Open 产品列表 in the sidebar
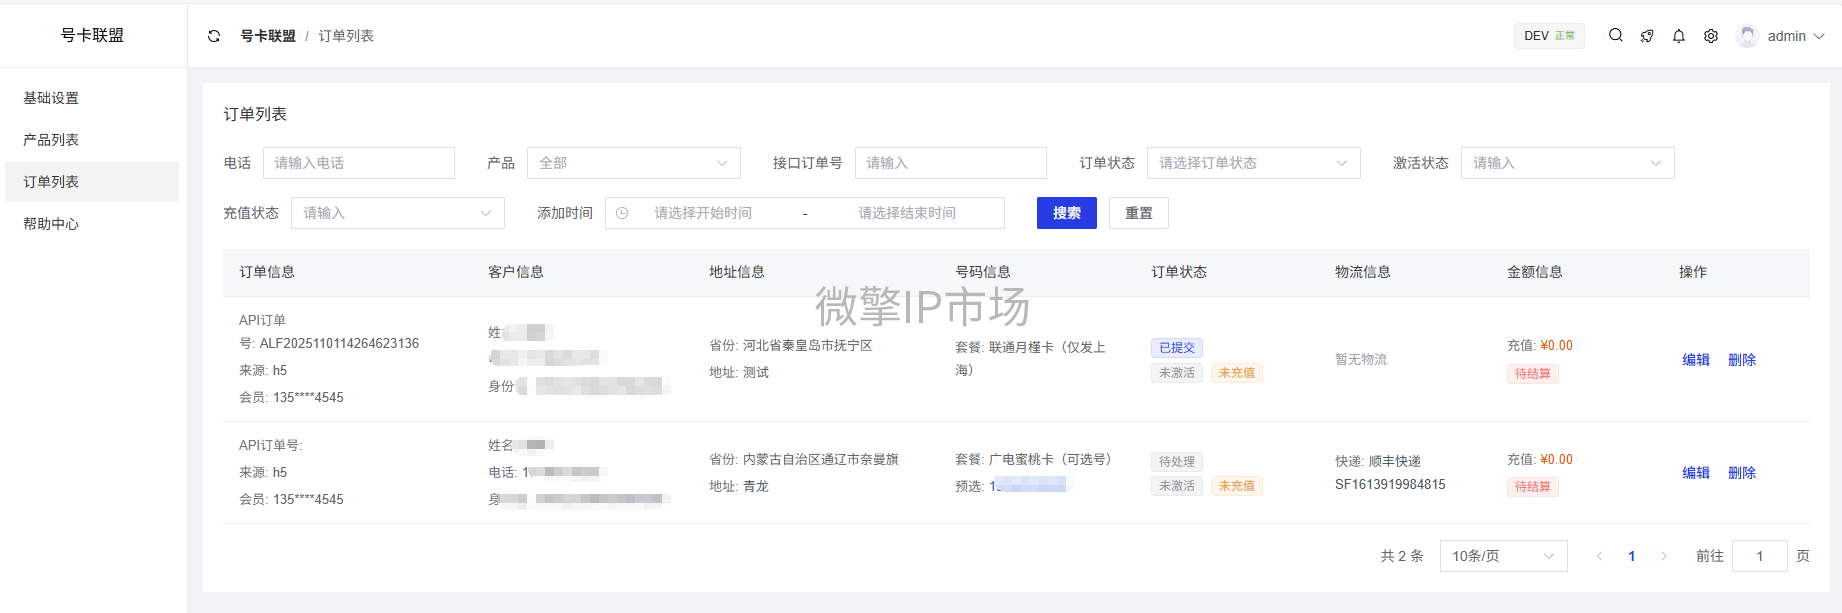This screenshot has height=613, width=1842. click(x=51, y=140)
